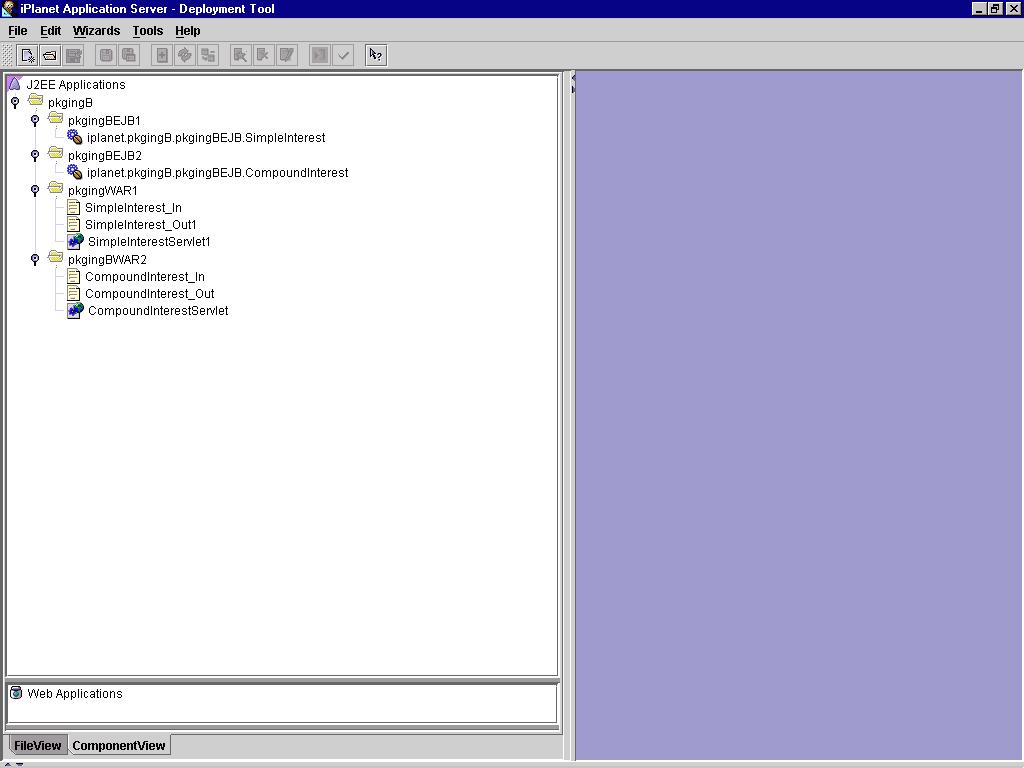Viewport: 1024px width, 768px height.
Task: Click the CompoundInterestServlet servlet icon
Action: [x=75, y=310]
